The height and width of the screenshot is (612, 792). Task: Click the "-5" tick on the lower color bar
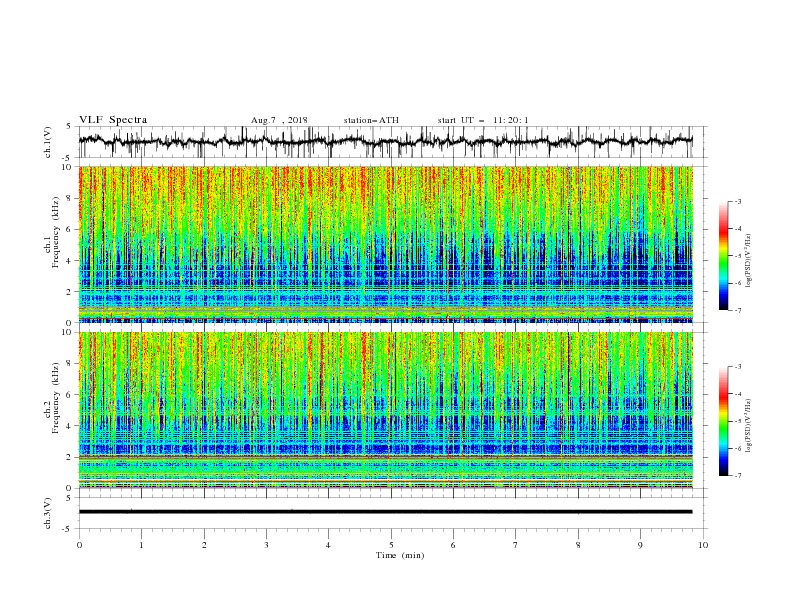[738, 421]
